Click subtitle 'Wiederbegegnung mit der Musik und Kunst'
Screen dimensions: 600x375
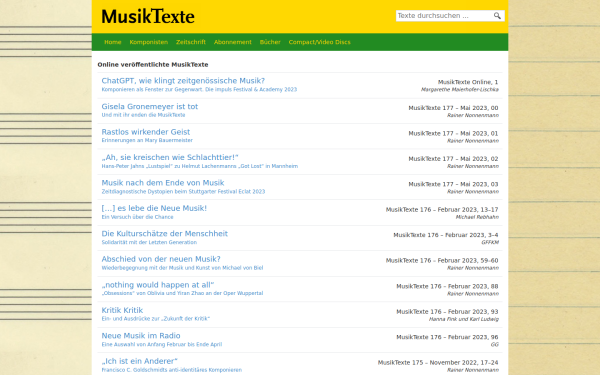click(x=182, y=268)
